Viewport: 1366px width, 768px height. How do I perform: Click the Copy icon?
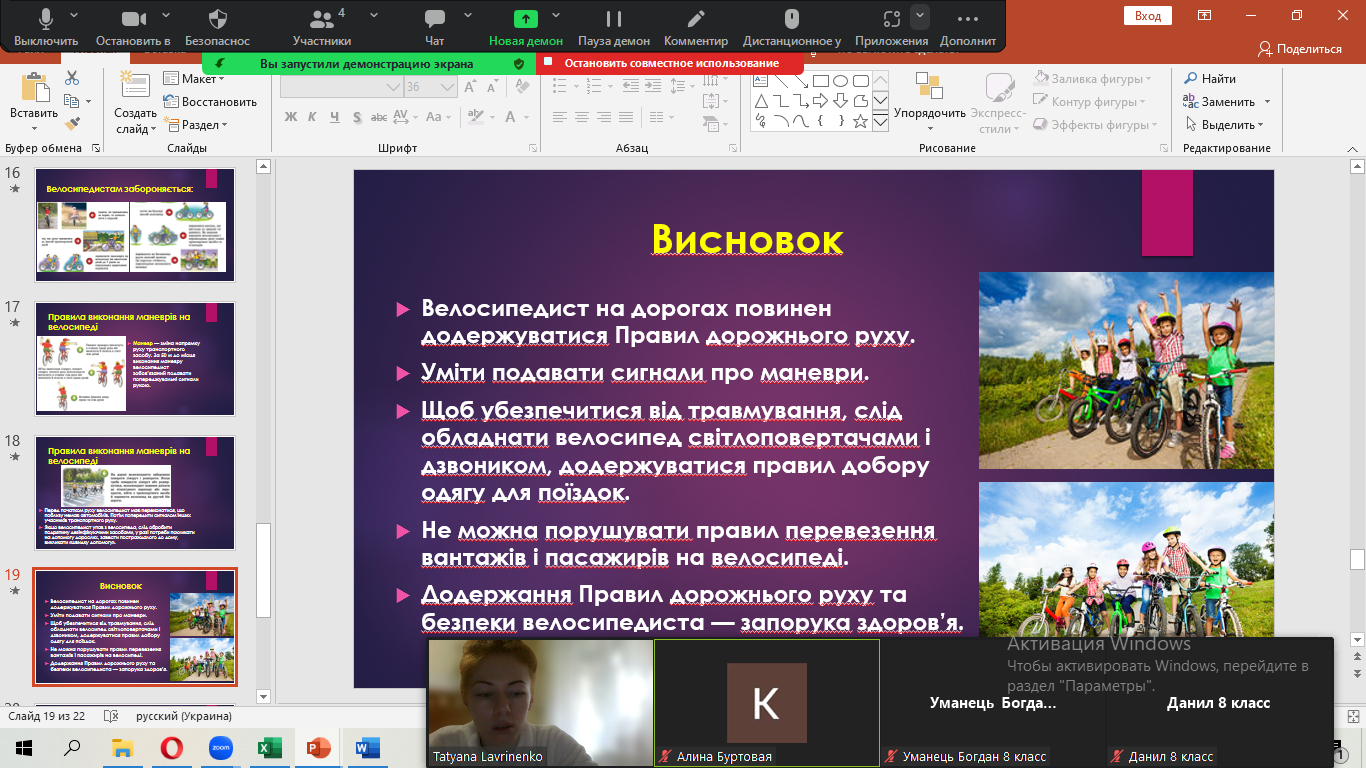pos(71,101)
